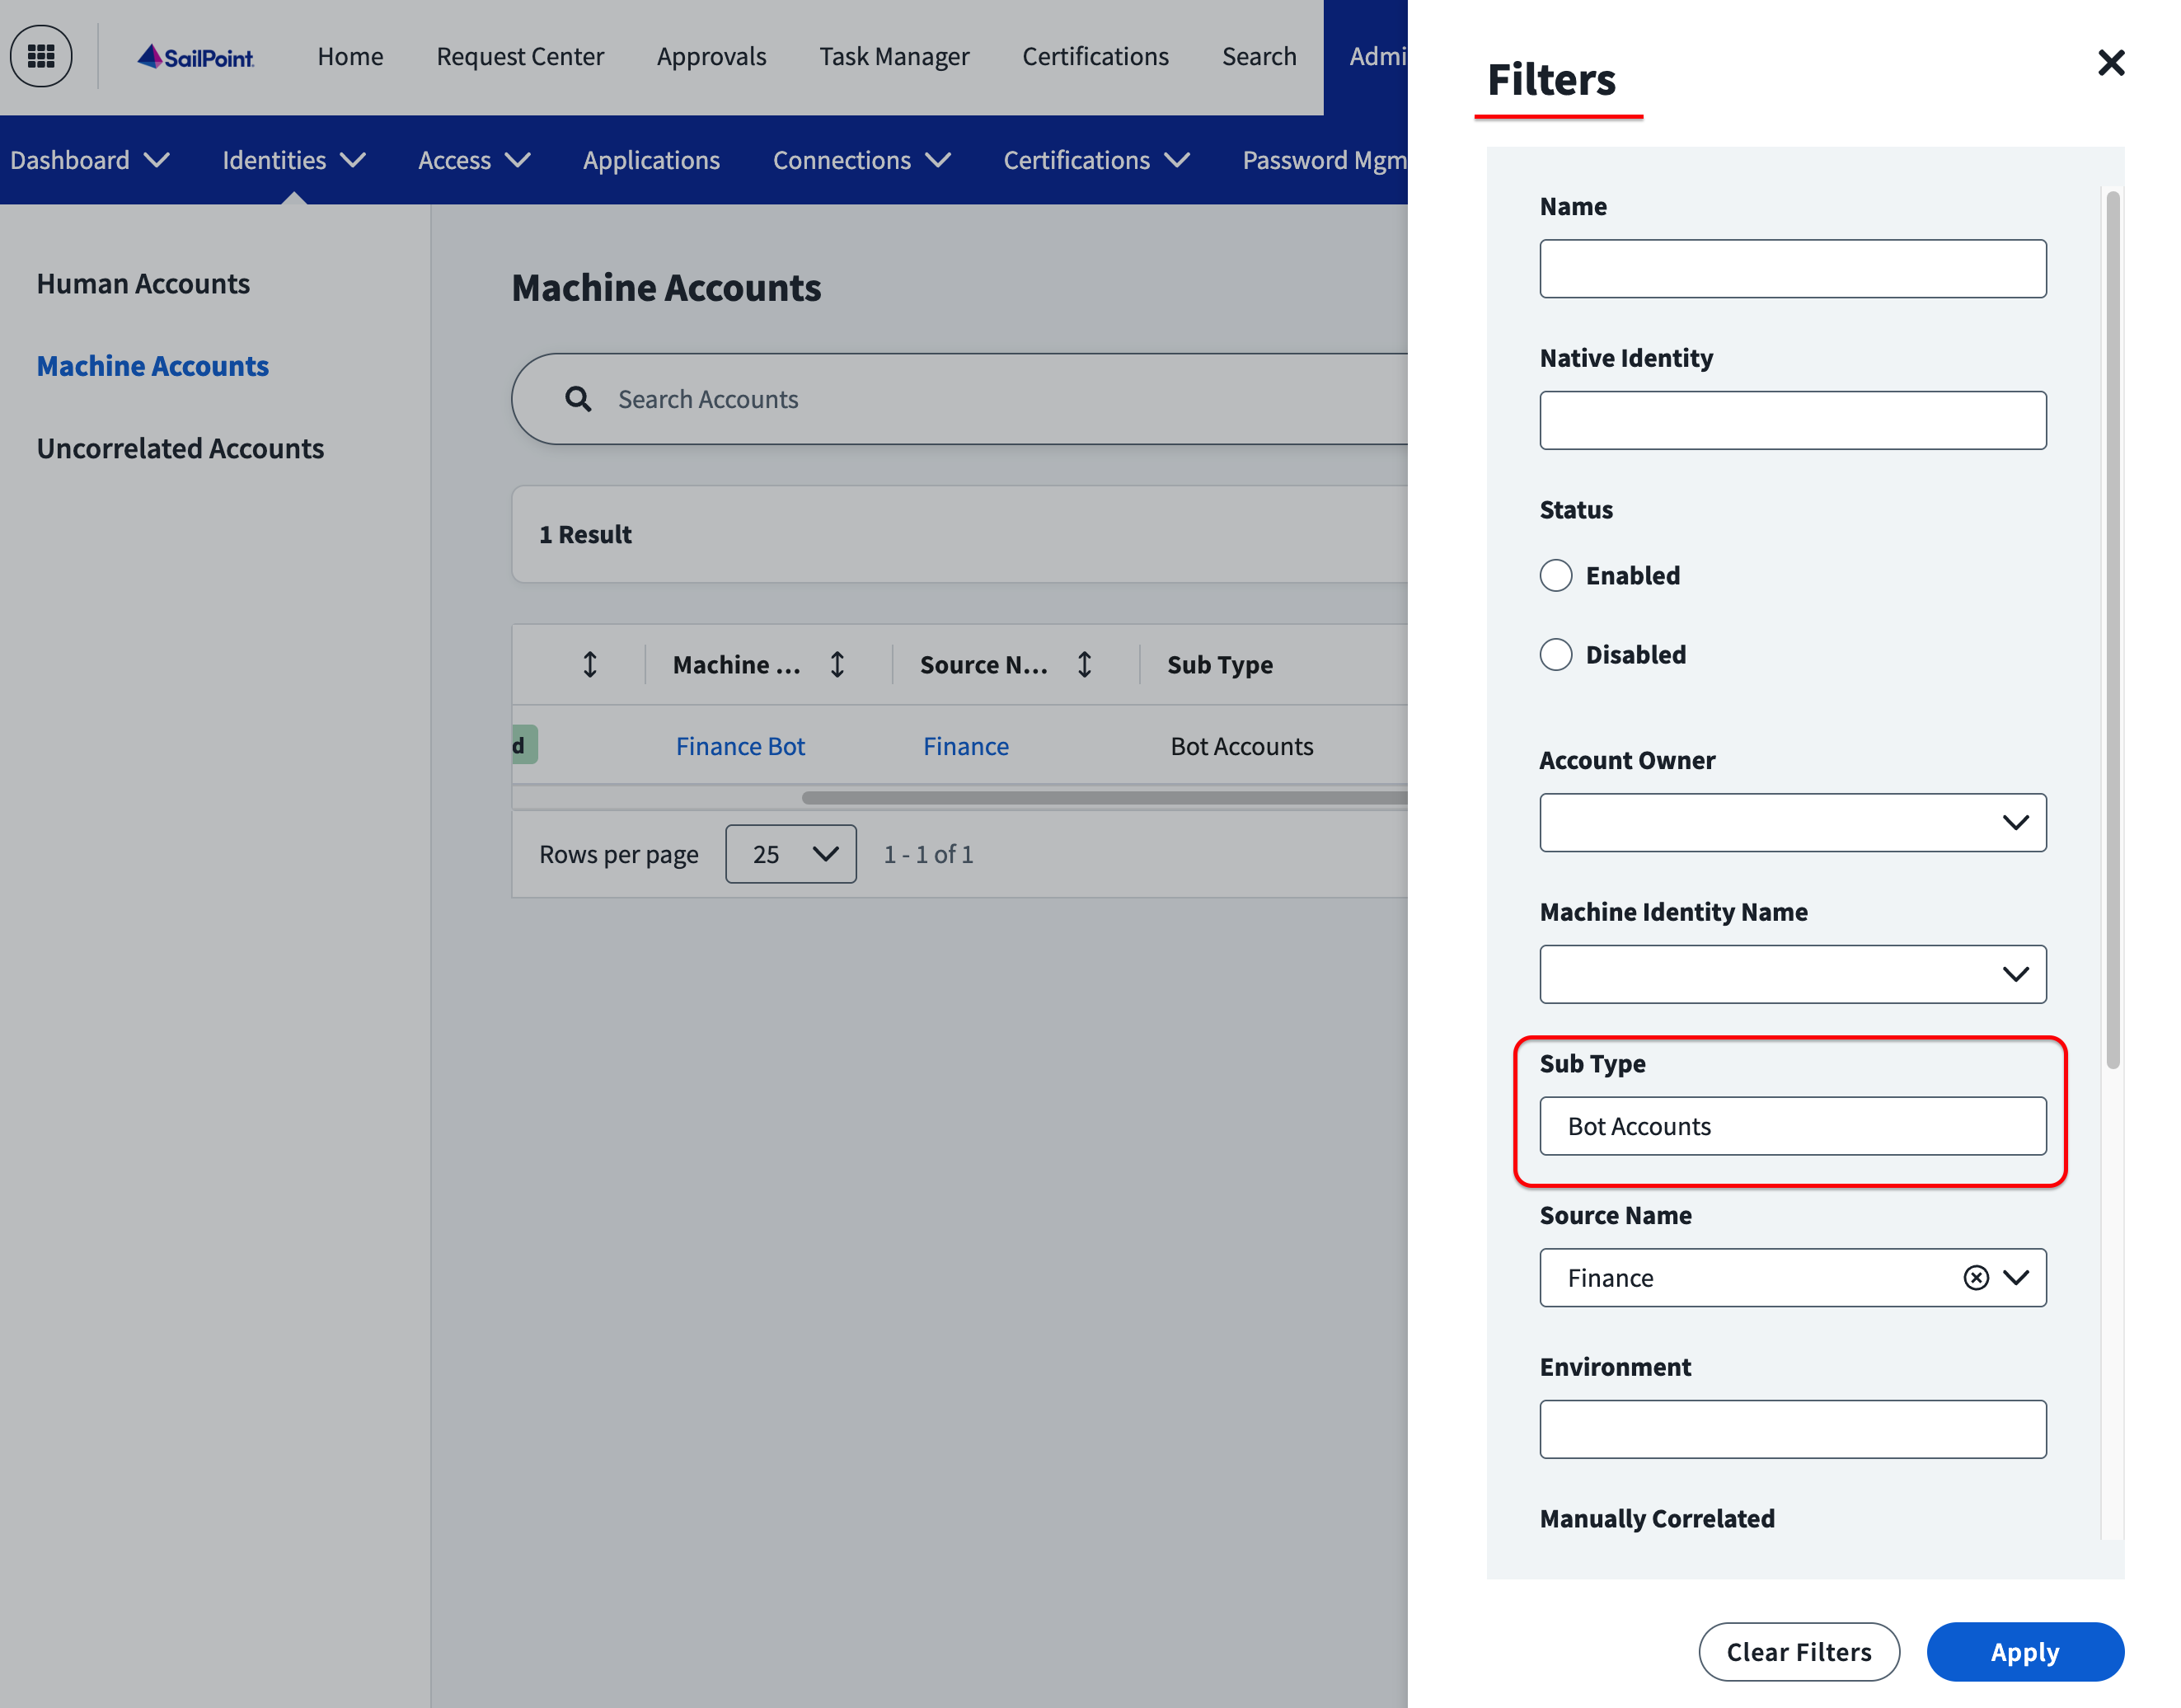Screen dimensions: 2181x1708
Task: Open the Finance Bot account link
Action: (740, 745)
